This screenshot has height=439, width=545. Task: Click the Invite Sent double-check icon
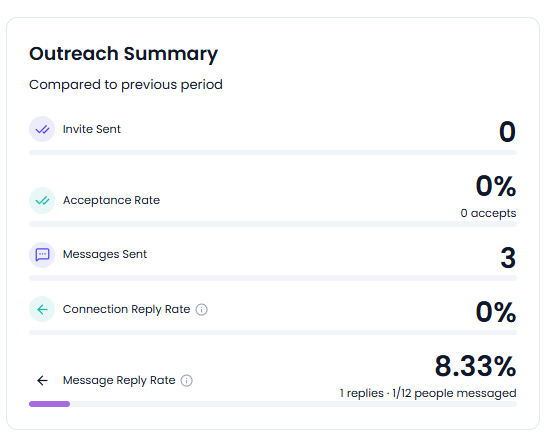pyautogui.click(x=42, y=129)
